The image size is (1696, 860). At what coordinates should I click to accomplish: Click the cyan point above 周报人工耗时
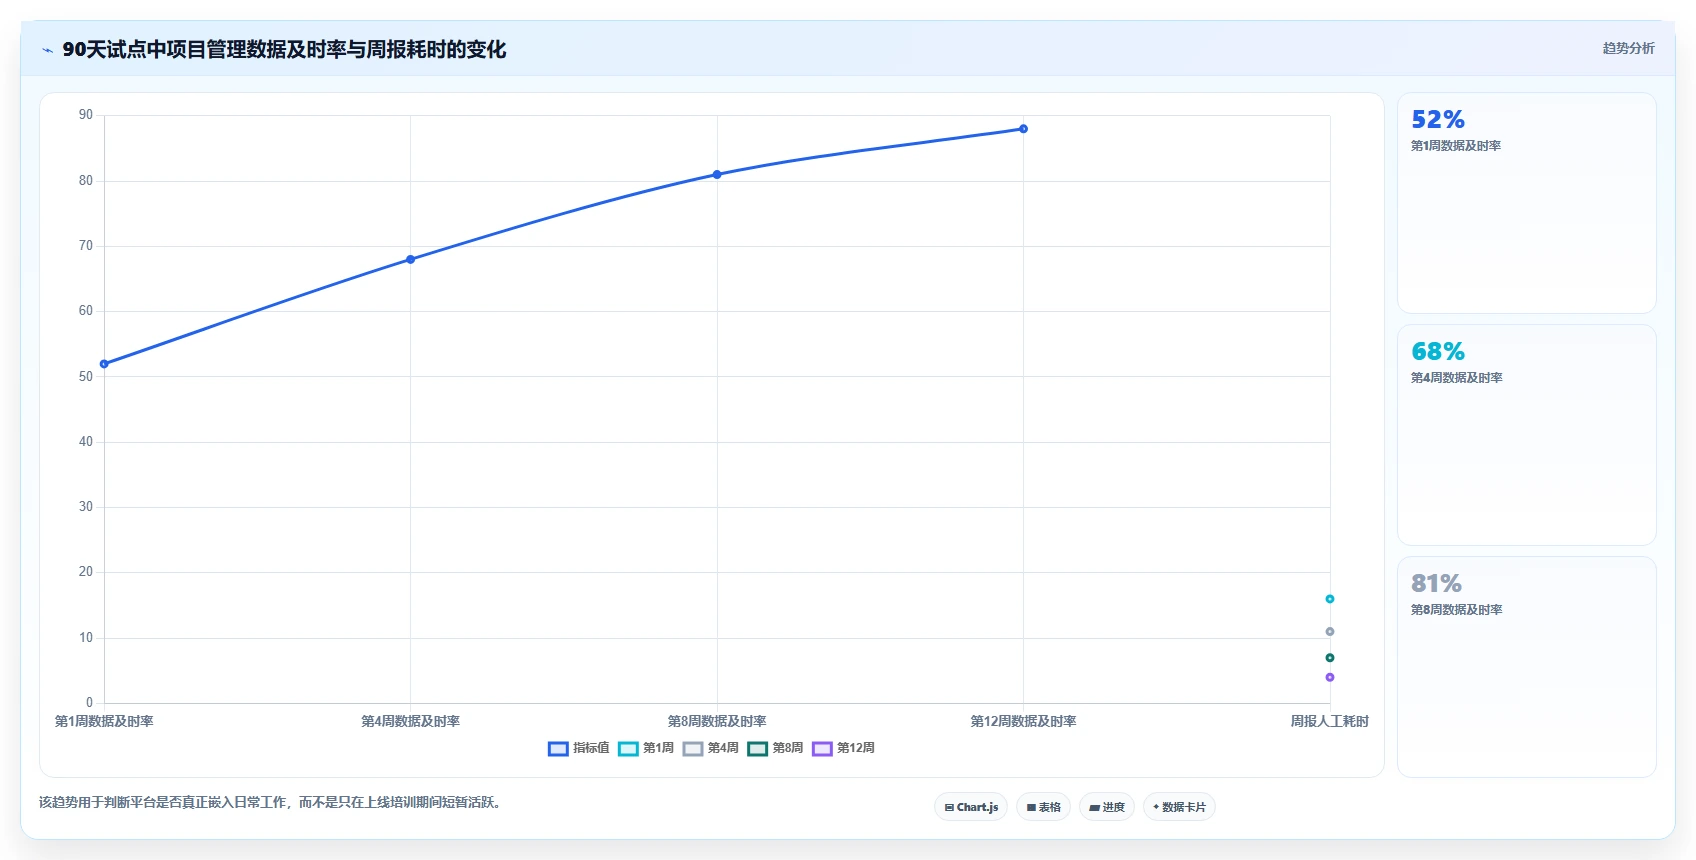point(1330,599)
